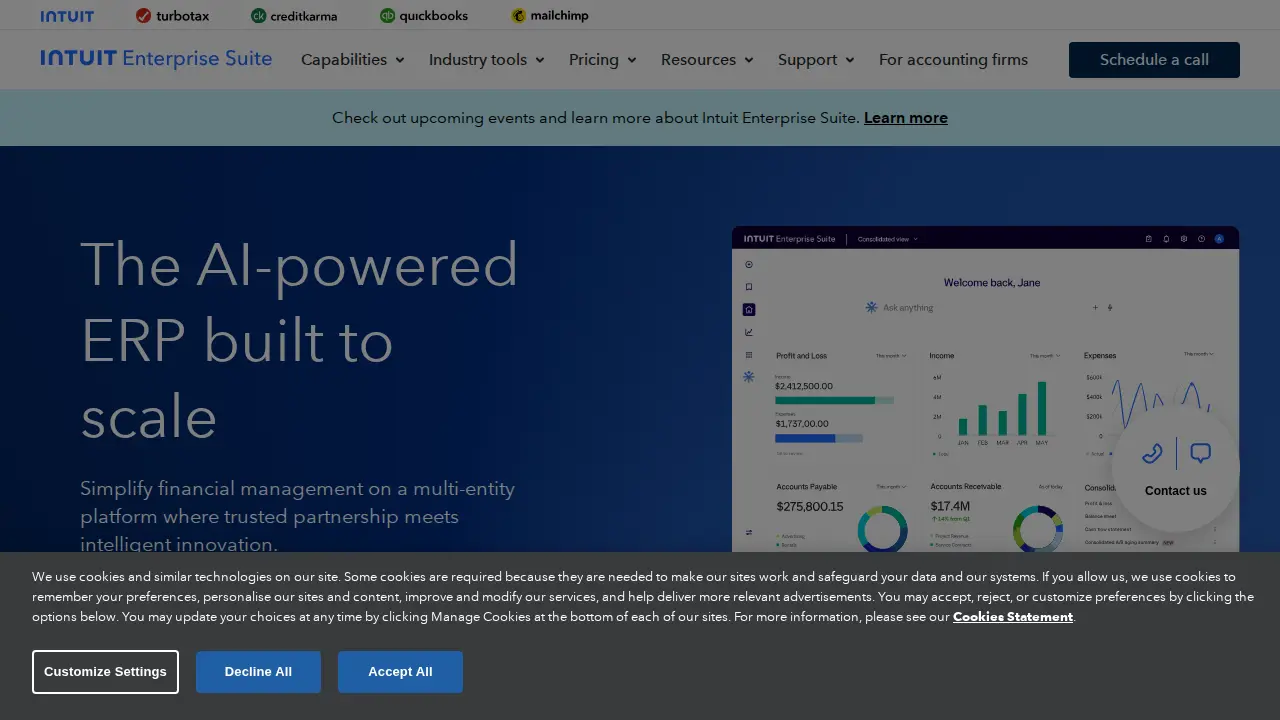
Task: Follow the Learn more link in banner
Action: pos(906,118)
